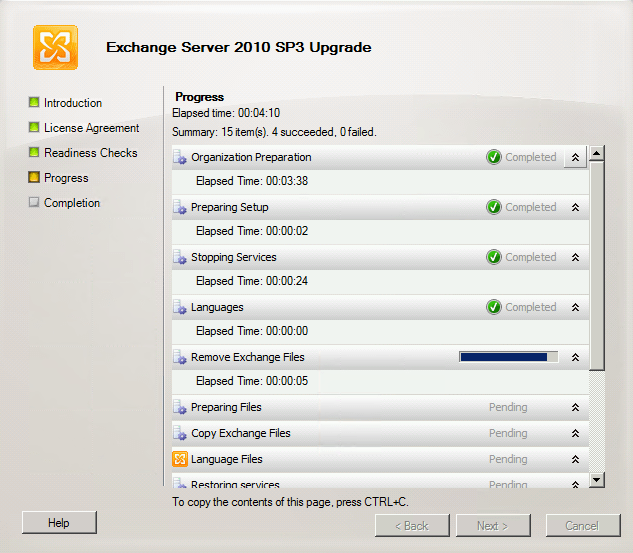Select the Completion wizard step
The height and width of the screenshot is (553, 633).
72,203
